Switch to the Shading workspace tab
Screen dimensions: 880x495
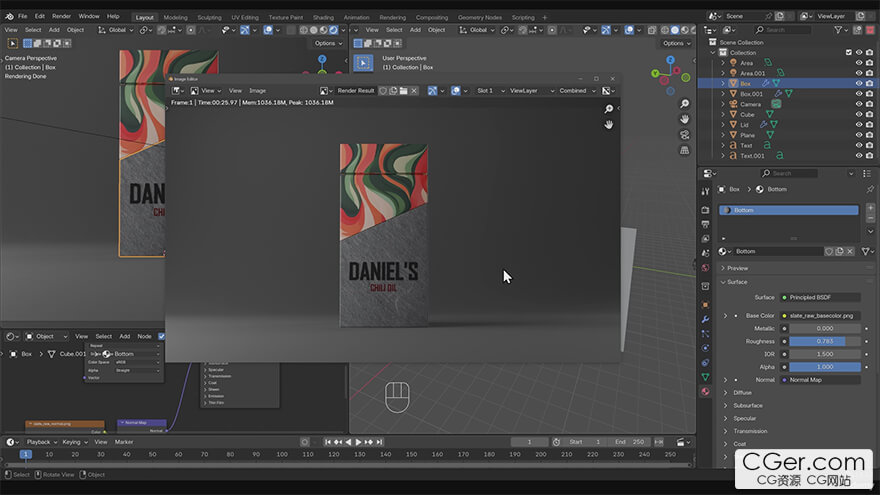(323, 17)
